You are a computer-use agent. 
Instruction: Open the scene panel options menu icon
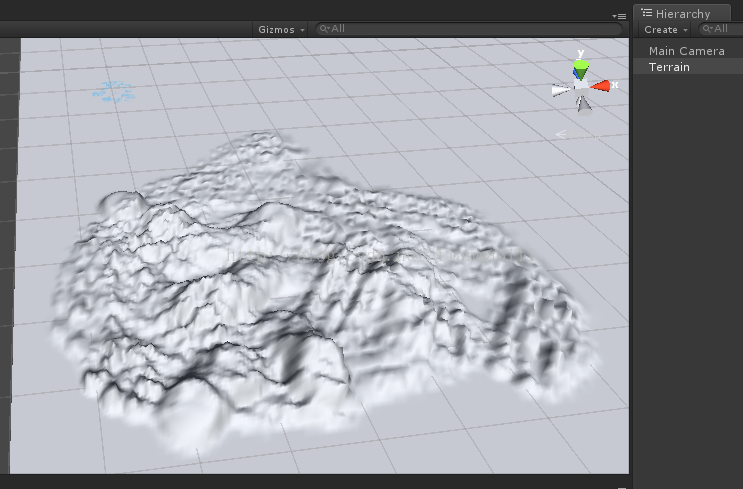pyautogui.click(x=619, y=16)
